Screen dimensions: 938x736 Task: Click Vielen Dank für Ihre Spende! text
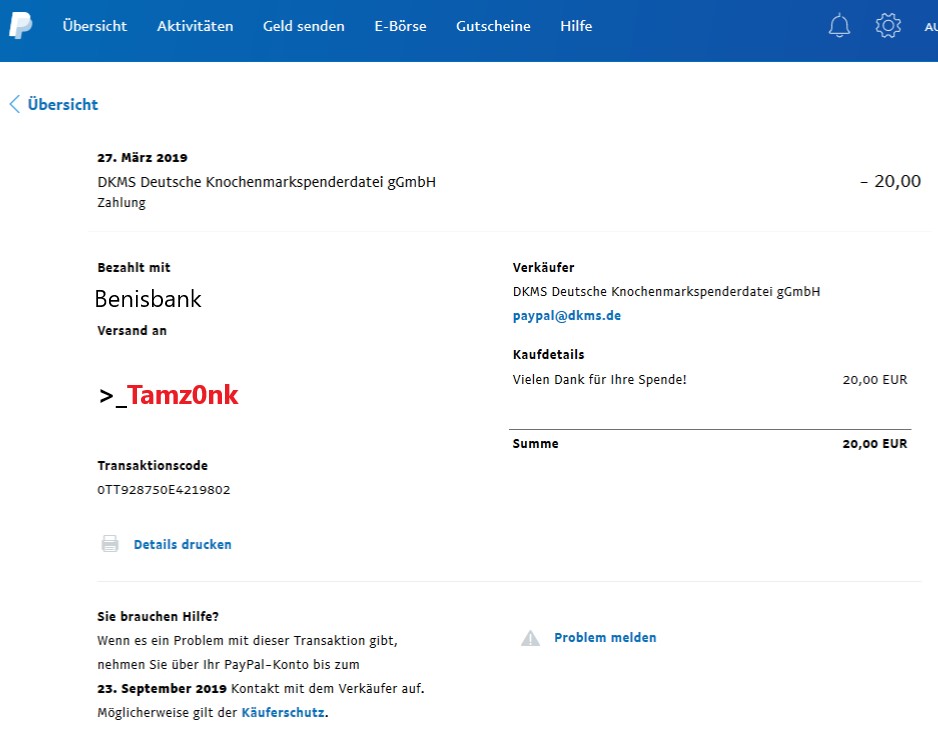point(599,379)
